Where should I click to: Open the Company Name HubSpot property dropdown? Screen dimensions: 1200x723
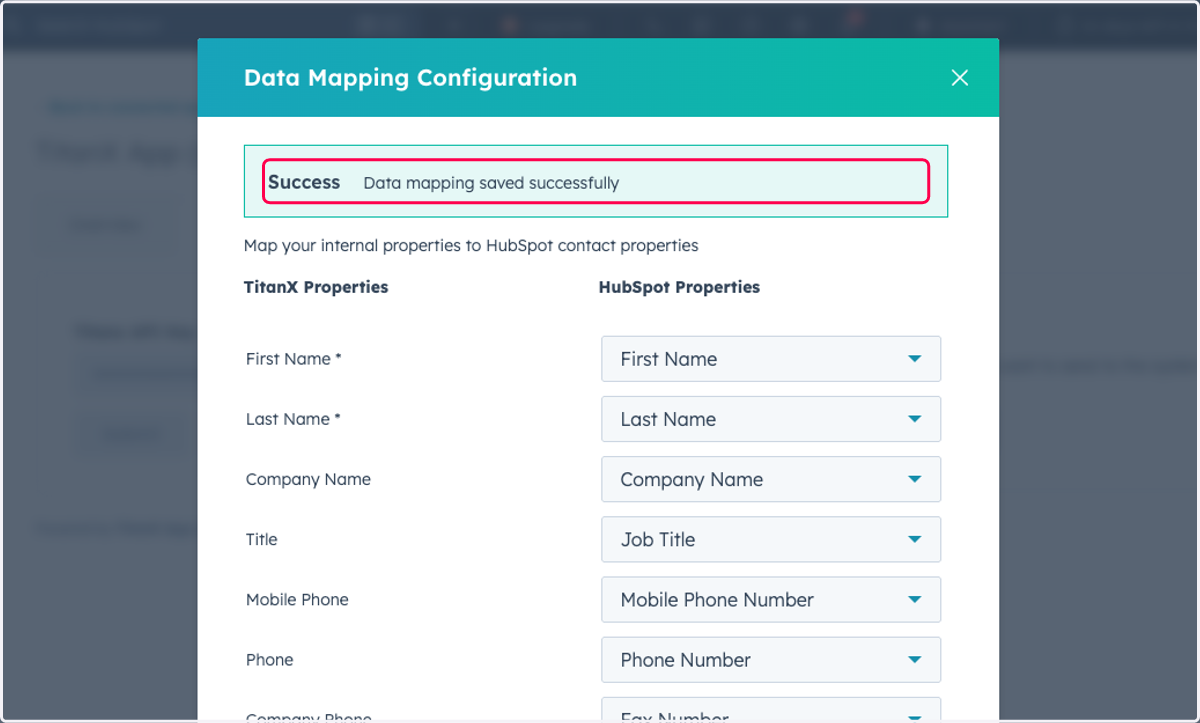pos(771,479)
